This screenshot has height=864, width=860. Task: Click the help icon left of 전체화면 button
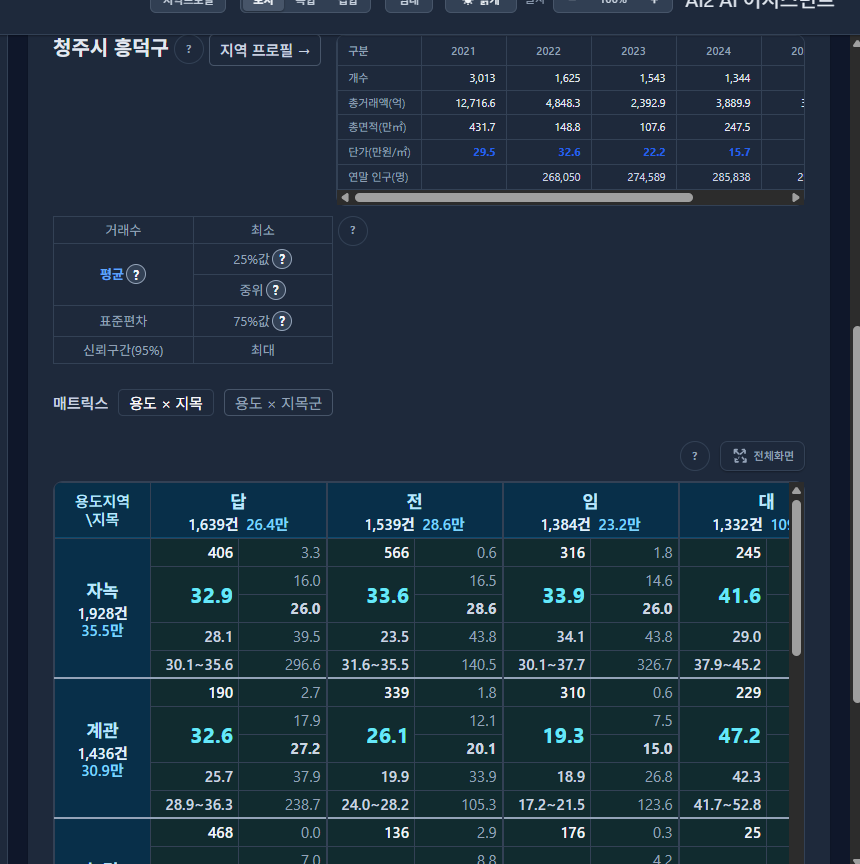[694, 456]
